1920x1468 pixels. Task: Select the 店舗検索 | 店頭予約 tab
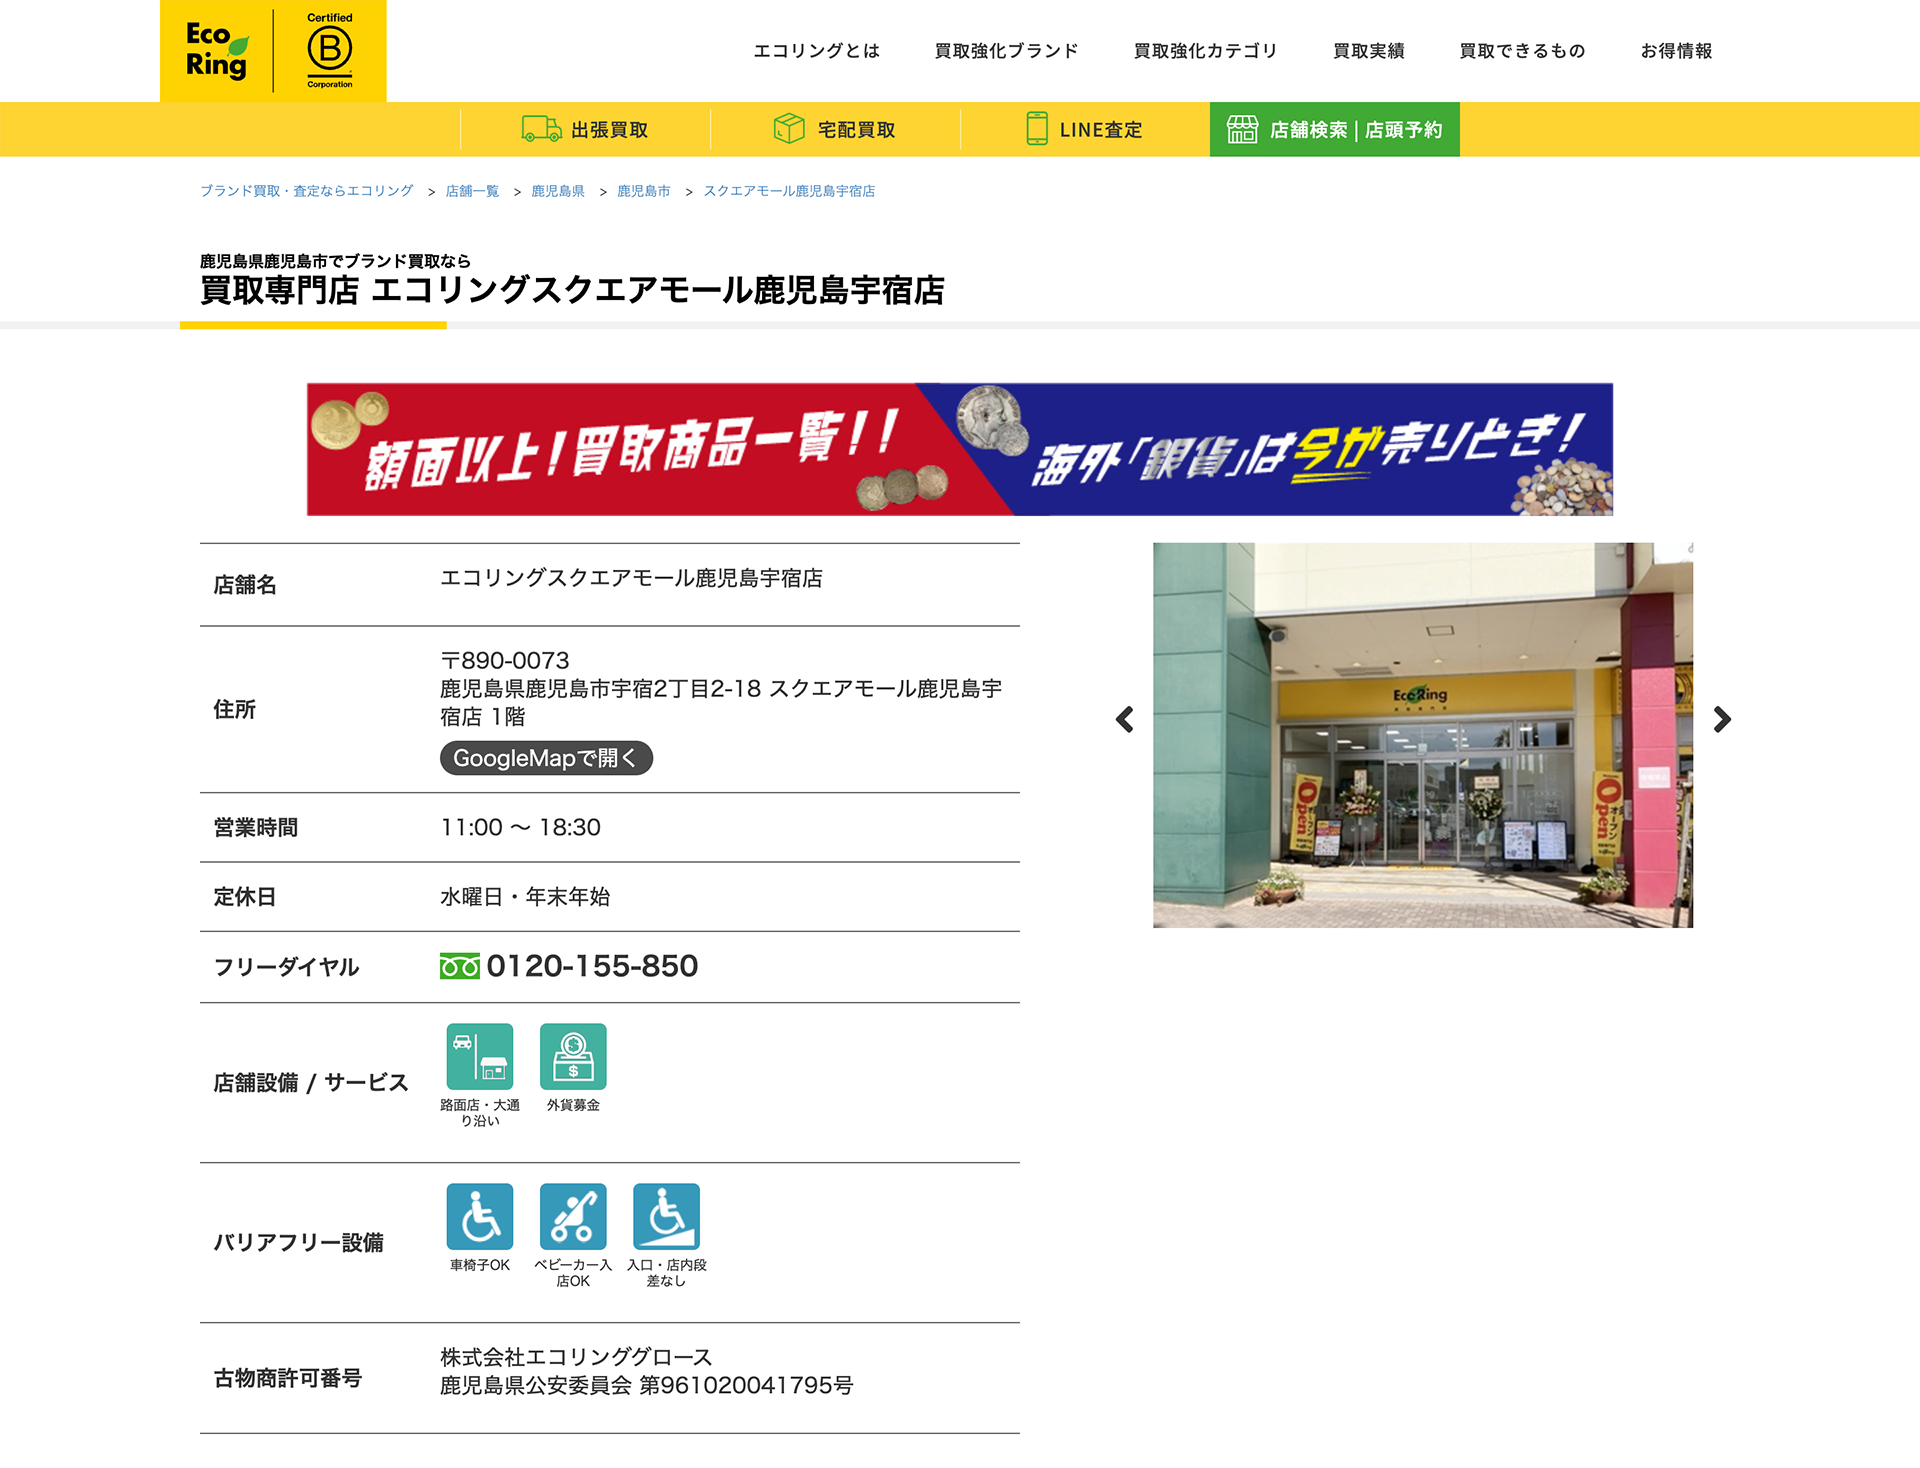coord(1335,129)
